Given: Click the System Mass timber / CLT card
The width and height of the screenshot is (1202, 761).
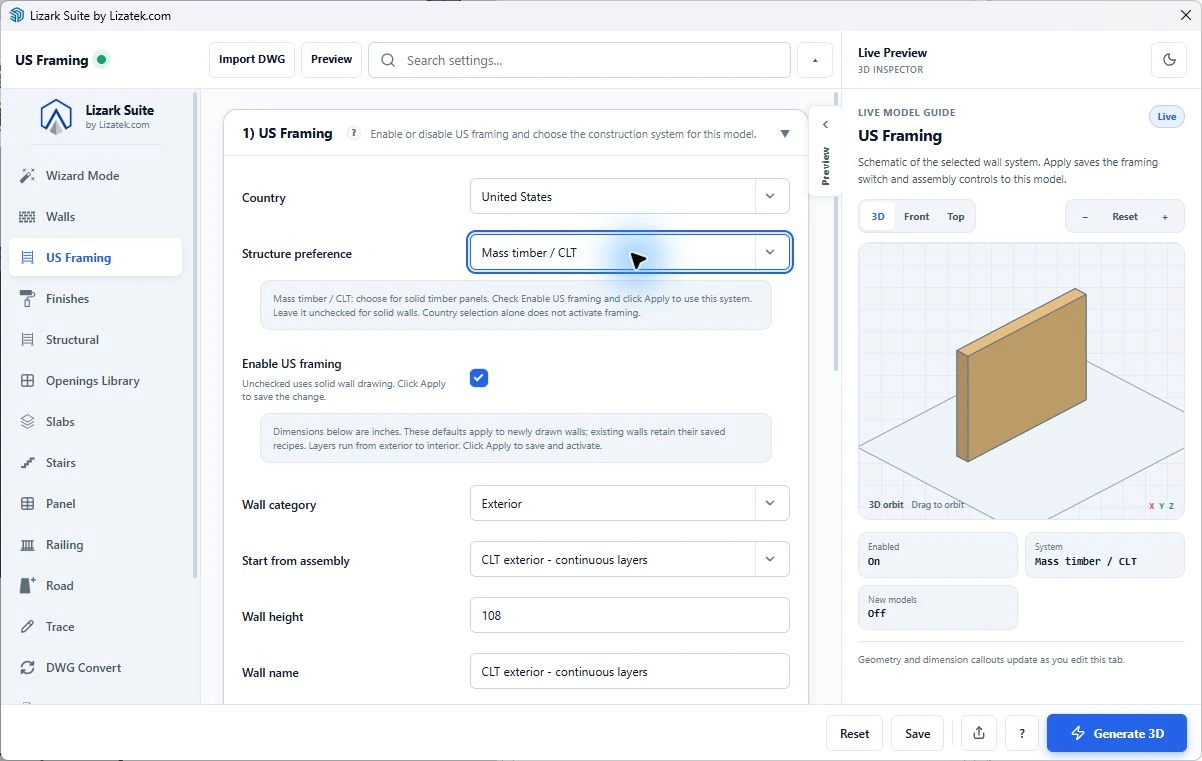Looking at the screenshot, I should pos(1104,555).
